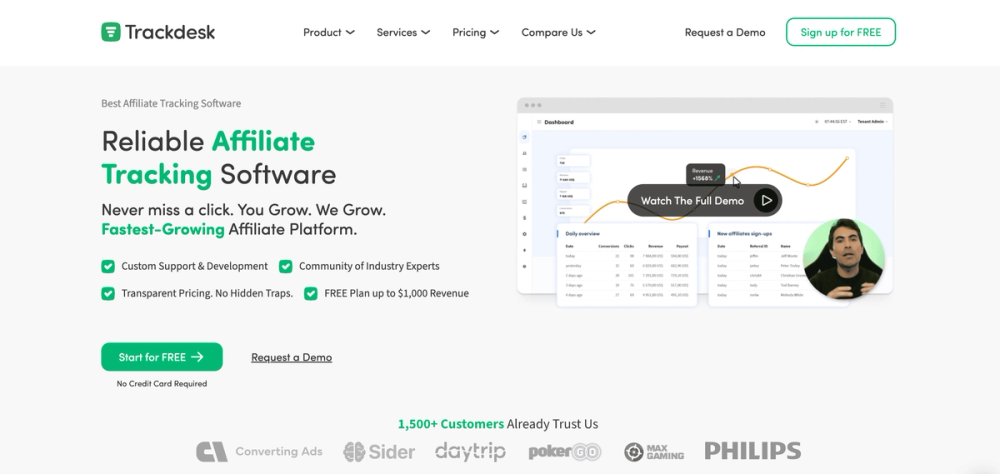Open the Product dropdown menu
Viewport: 1000px width, 474px height.
(328, 32)
